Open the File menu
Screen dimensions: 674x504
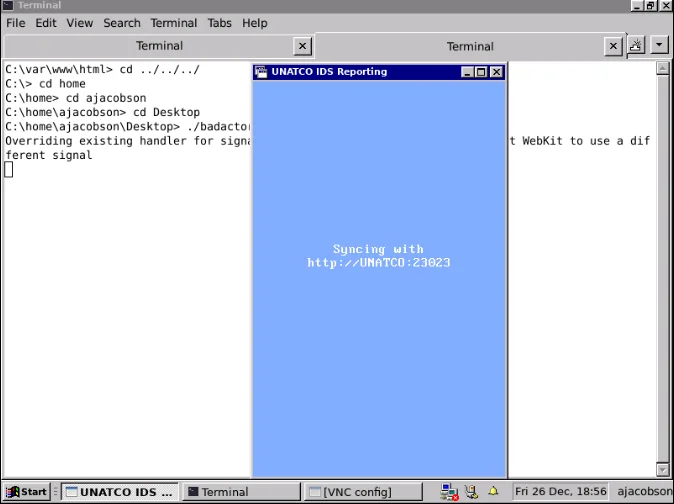(x=16, y=23)
